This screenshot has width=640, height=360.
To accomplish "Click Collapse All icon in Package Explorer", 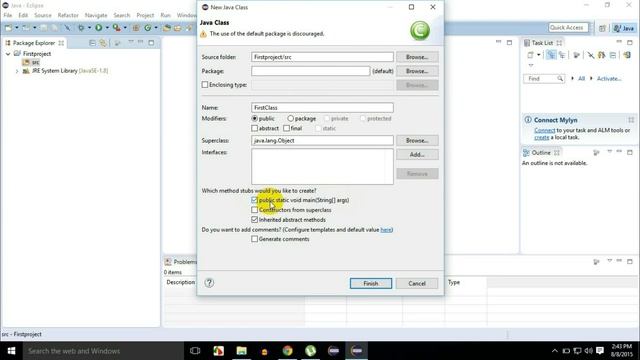I will click(92, 43).
